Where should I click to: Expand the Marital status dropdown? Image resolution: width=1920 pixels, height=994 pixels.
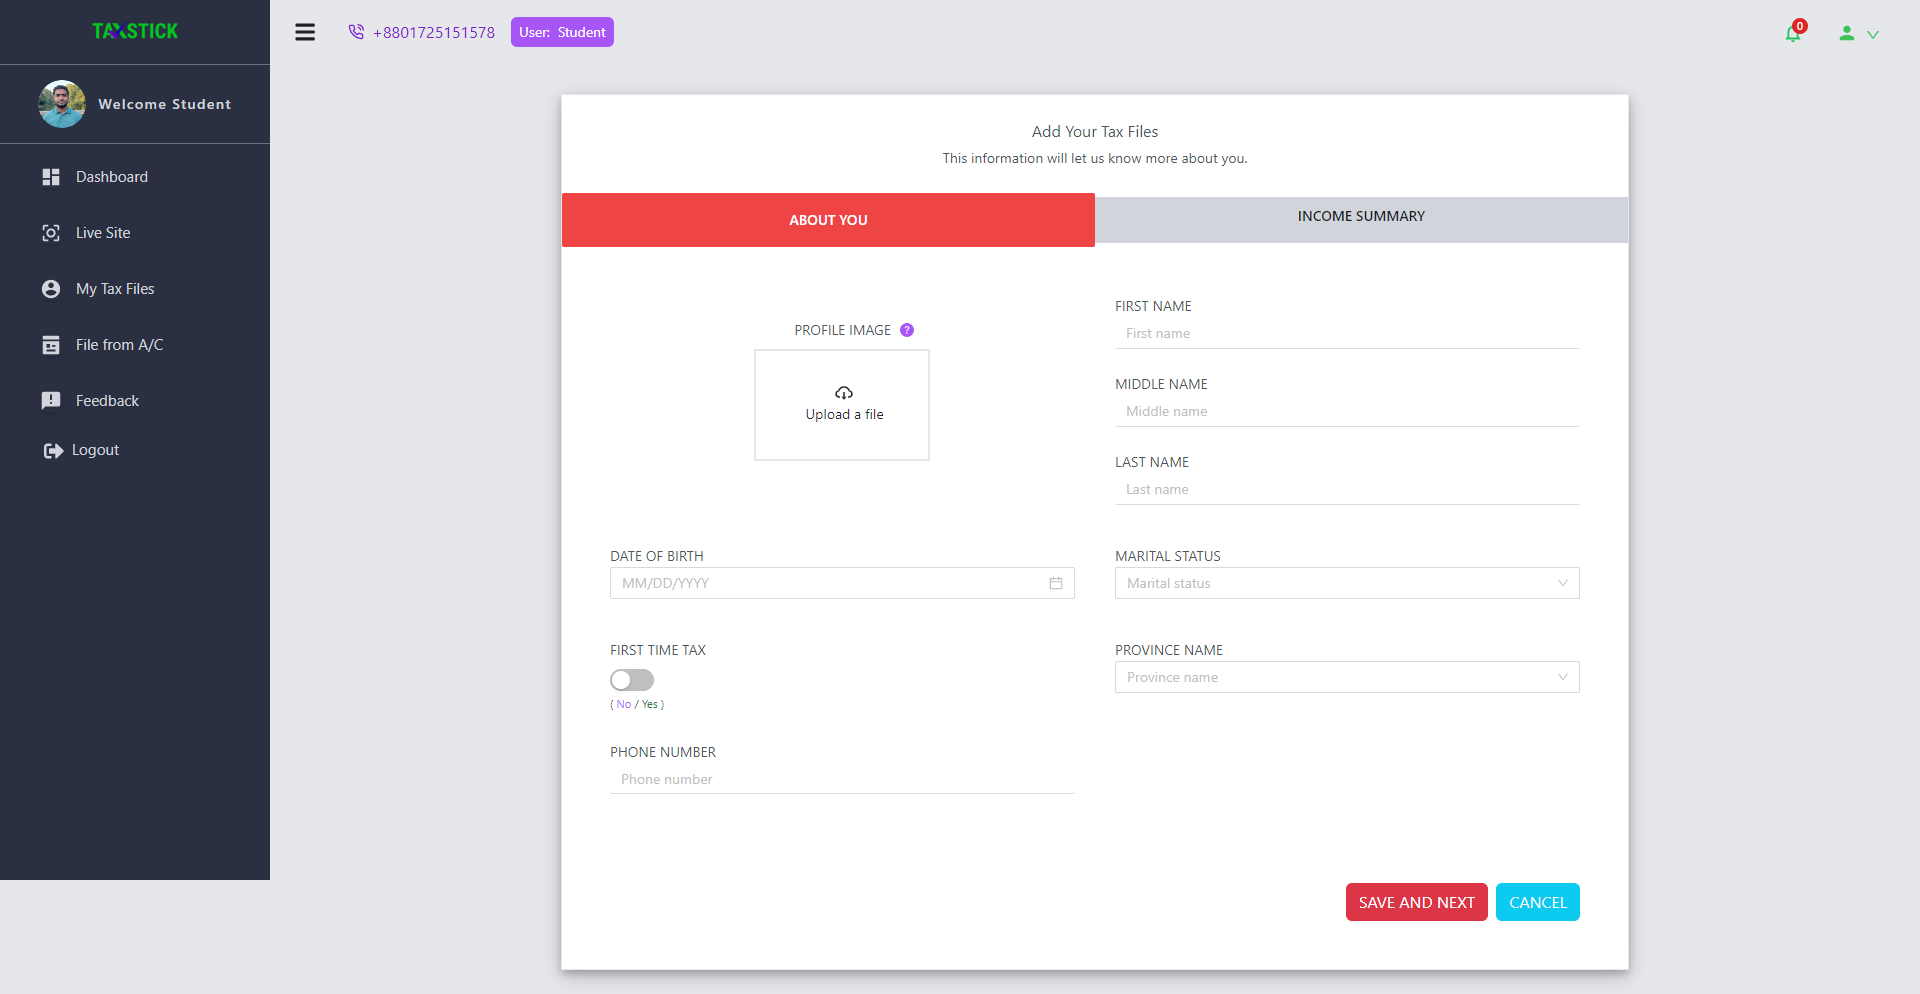pos(1347,583)
